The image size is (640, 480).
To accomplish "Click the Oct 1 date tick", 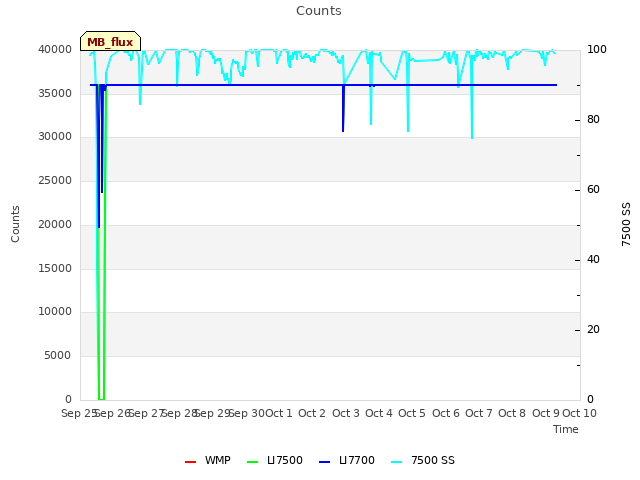I will (279, 413).
